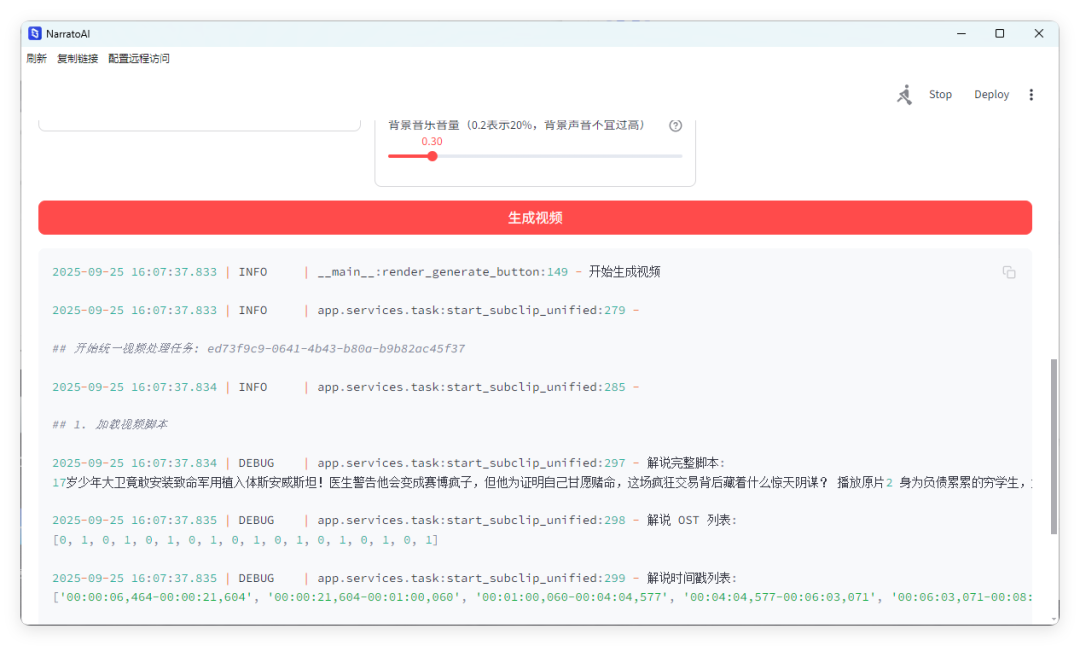Click the red 生成视频 button
Image resolution: width=1080 pixels, height=646 pixels.
click(x=535, y=218)
